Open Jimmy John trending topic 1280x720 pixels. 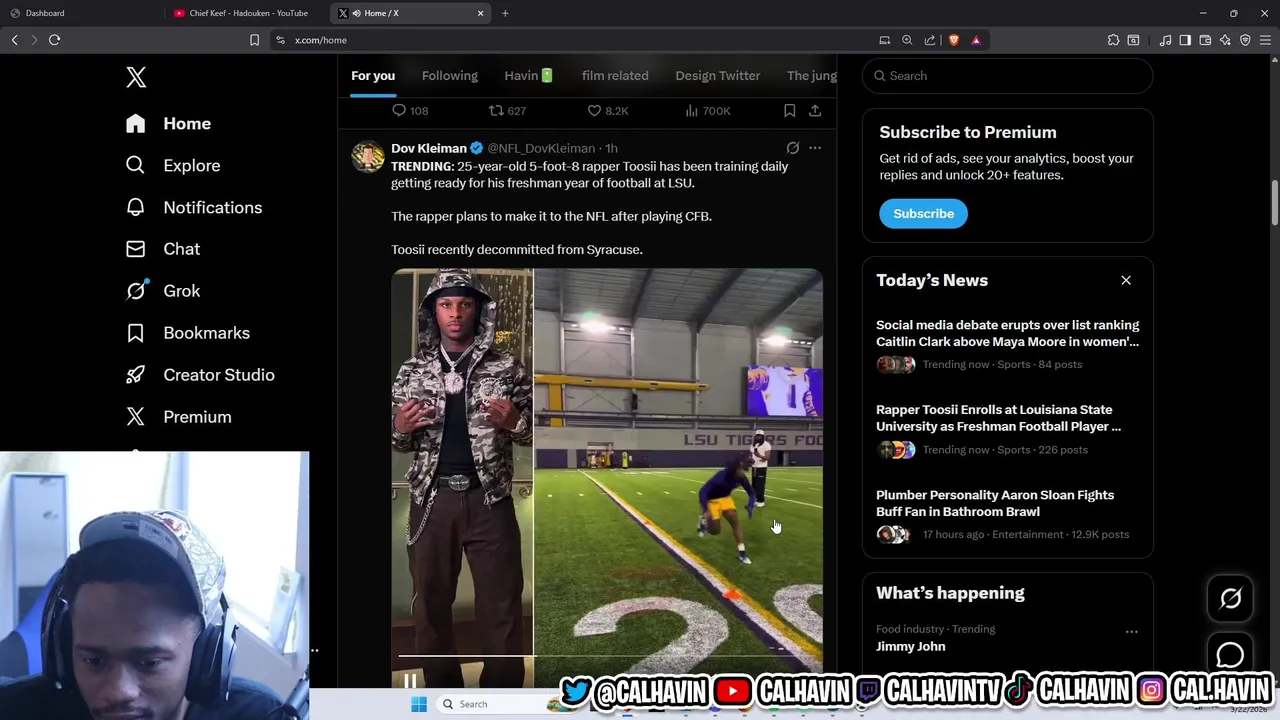(910, 647)
